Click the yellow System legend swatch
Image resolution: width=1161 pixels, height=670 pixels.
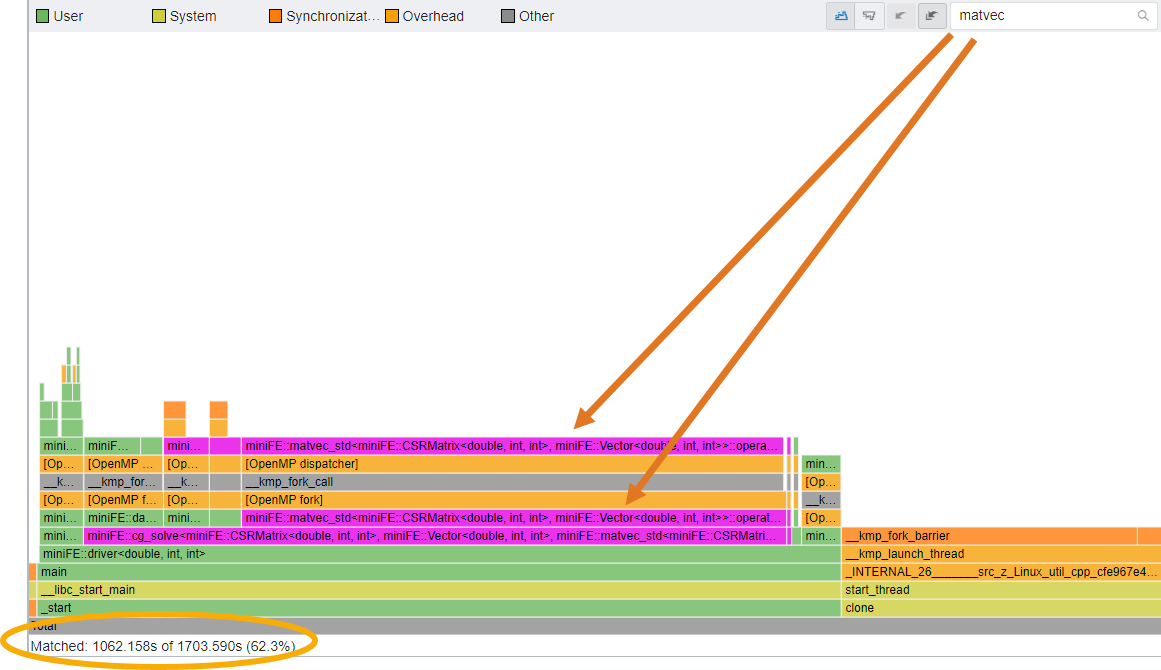[x=158, y=16]
